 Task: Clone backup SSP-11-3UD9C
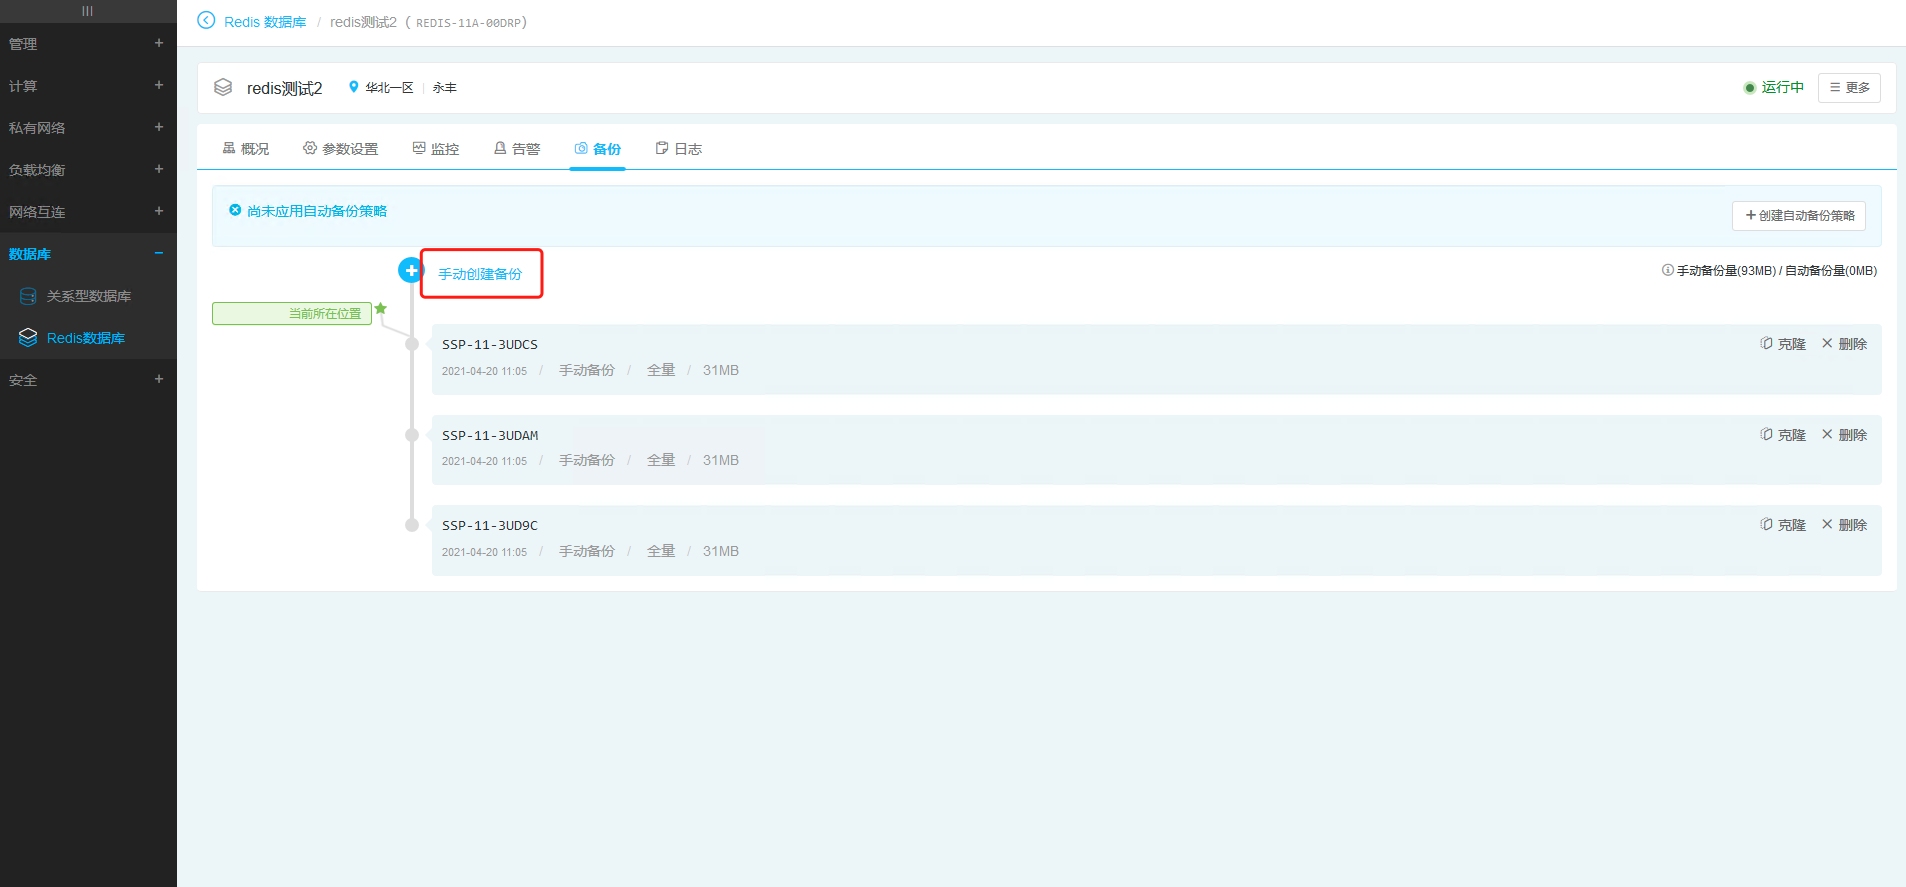click(1783, 525)
